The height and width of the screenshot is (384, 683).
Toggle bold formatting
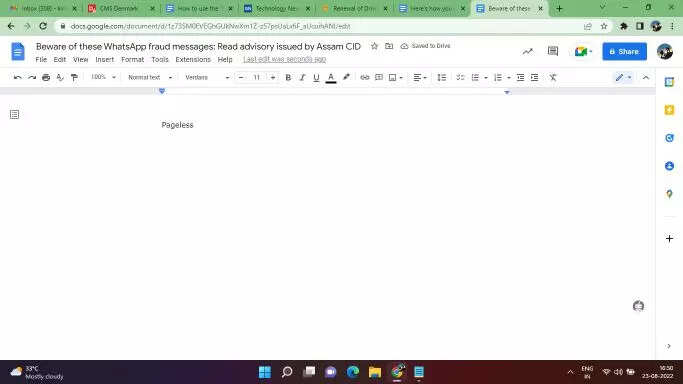pyautogui.click(x=288, y=77)
